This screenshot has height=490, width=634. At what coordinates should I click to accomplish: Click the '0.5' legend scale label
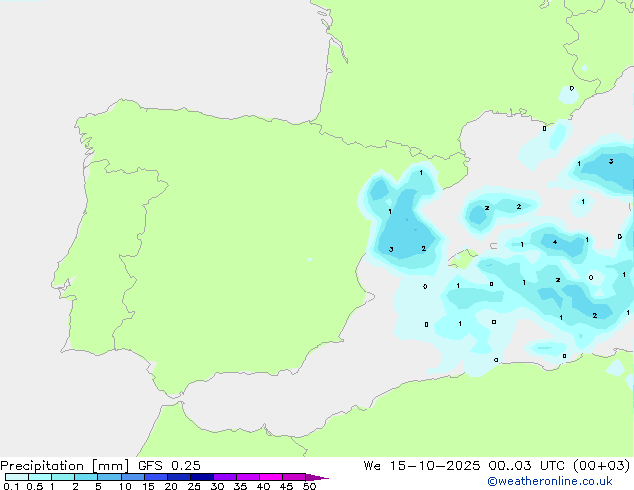click(x=35, y=486)
